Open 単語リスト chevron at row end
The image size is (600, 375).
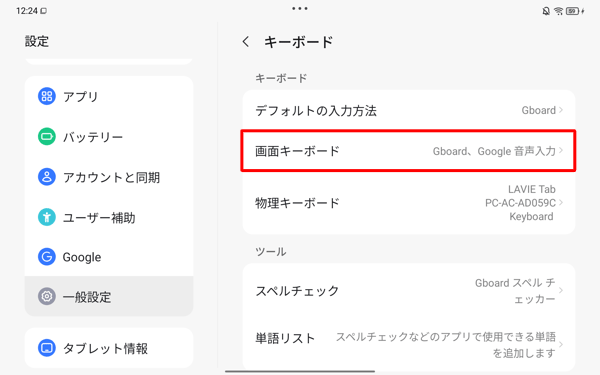tap(561, 344)
